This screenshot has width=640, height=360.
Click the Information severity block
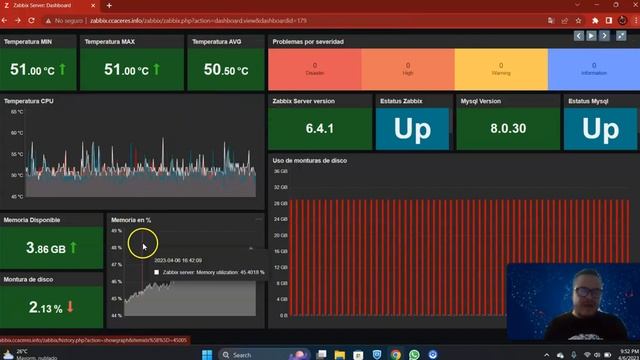pos(594,69)
